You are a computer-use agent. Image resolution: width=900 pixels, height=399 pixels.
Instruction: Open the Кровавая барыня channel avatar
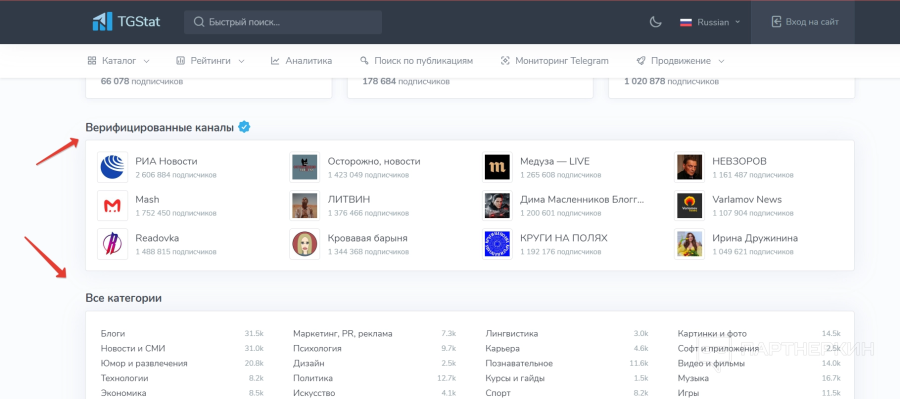click(x=304, y=244)
